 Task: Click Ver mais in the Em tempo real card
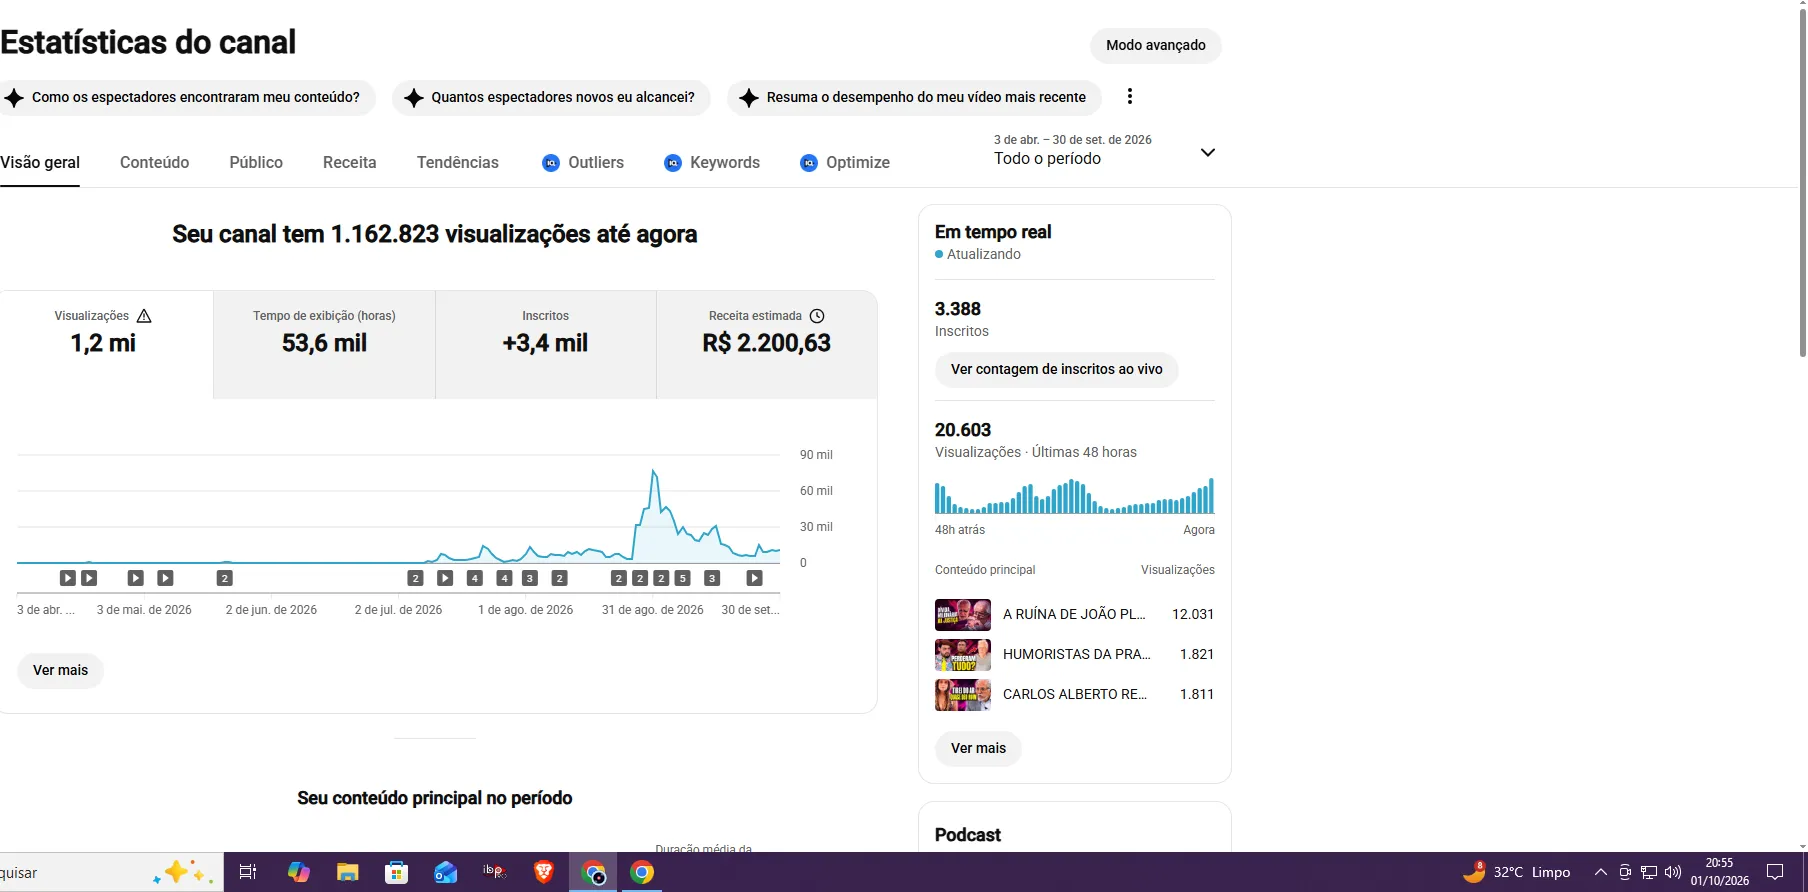click(x=978, y=748)
